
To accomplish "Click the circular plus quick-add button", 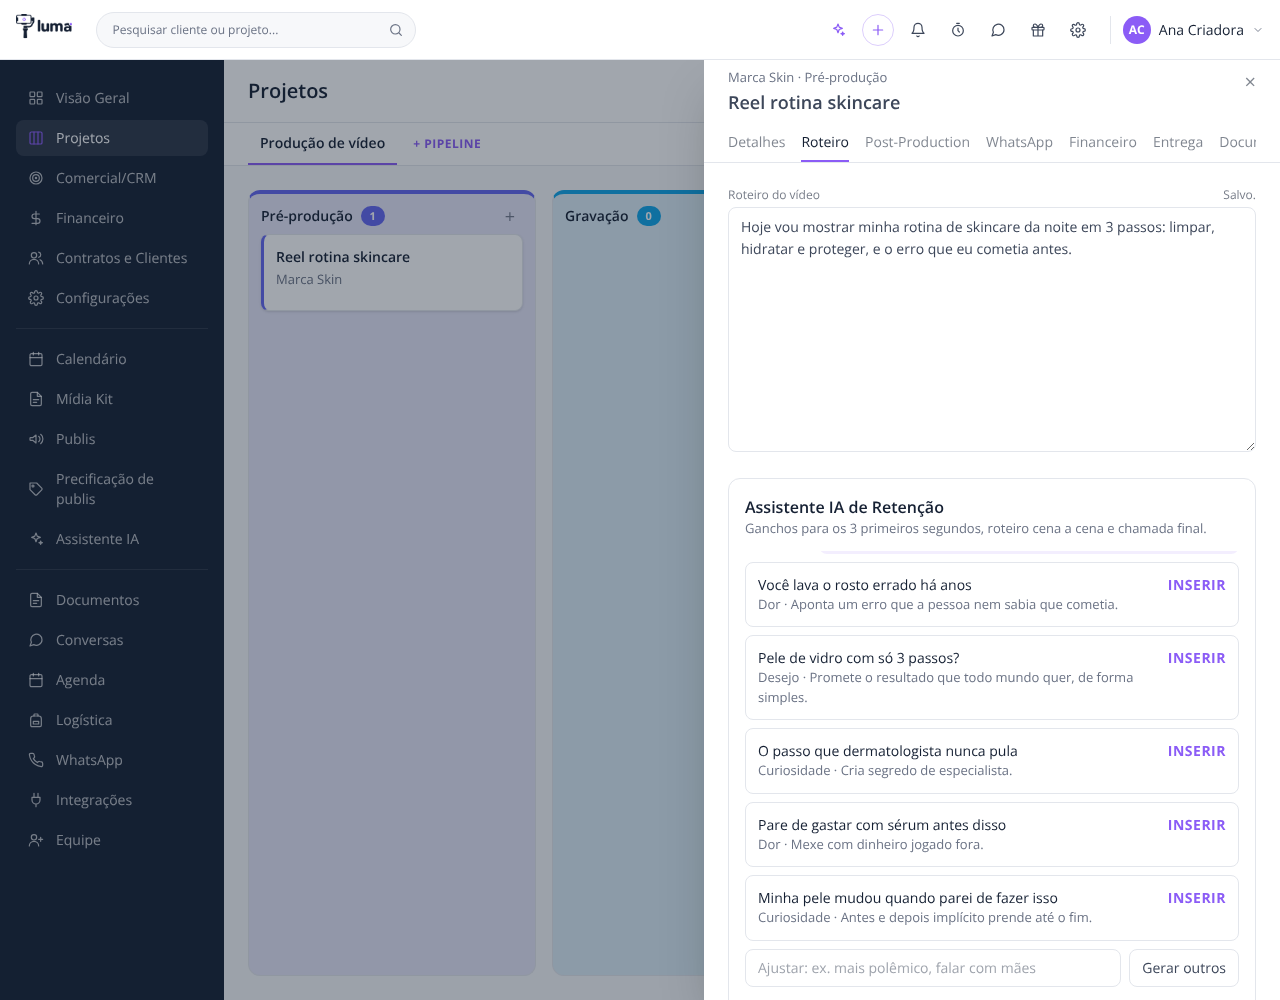I will coord(878,30).
